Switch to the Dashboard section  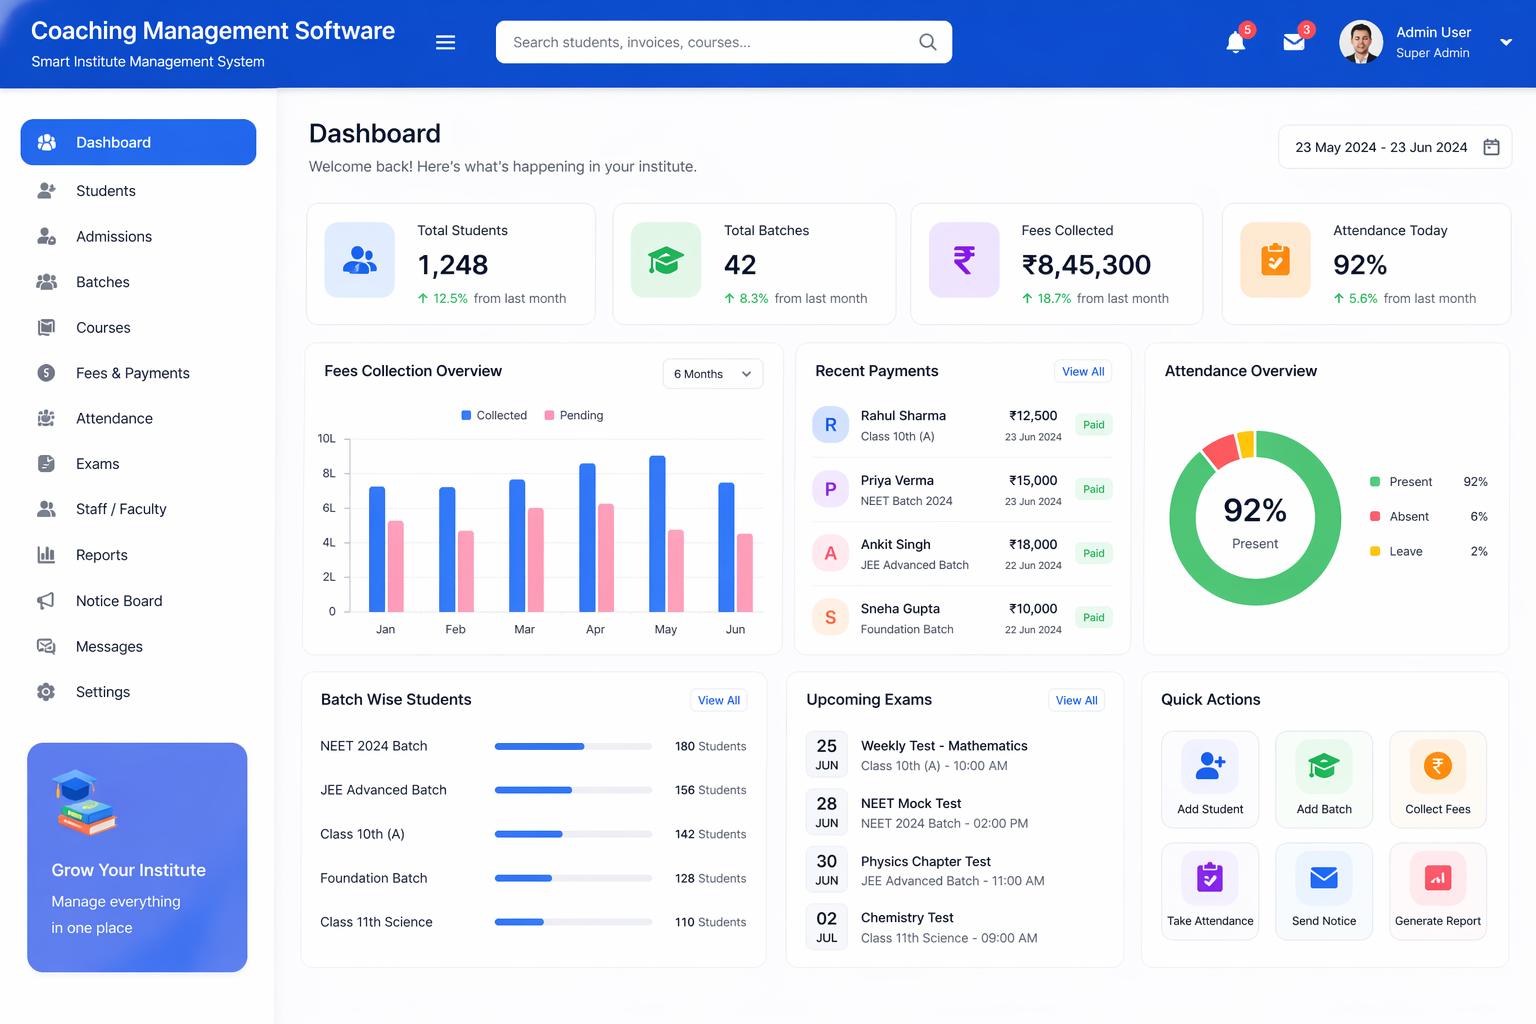112,142
